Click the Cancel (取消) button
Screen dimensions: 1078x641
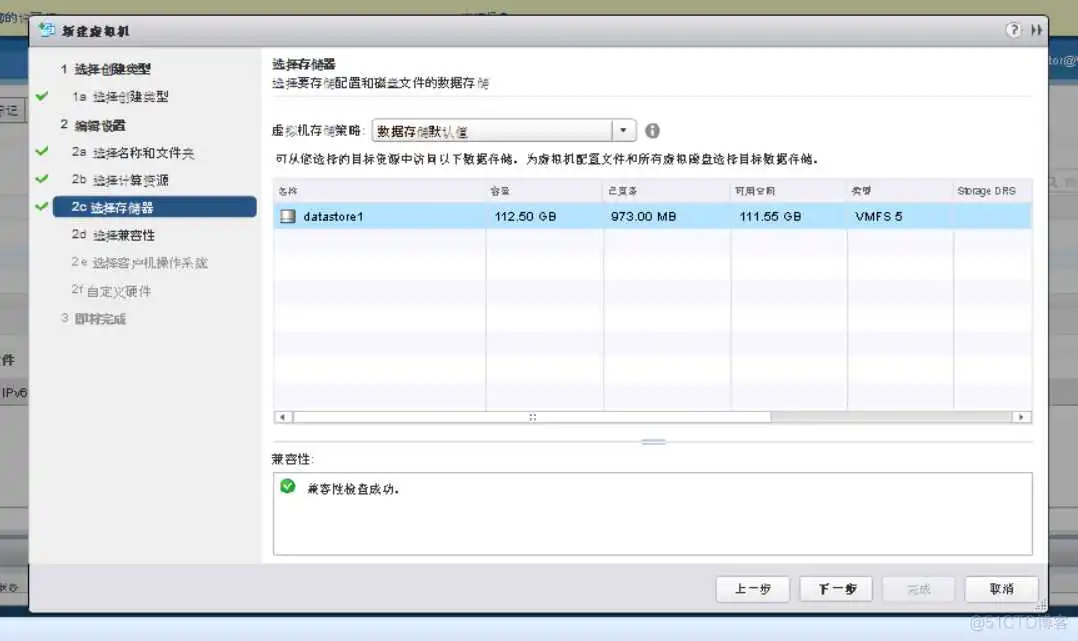coord(1001,589)
